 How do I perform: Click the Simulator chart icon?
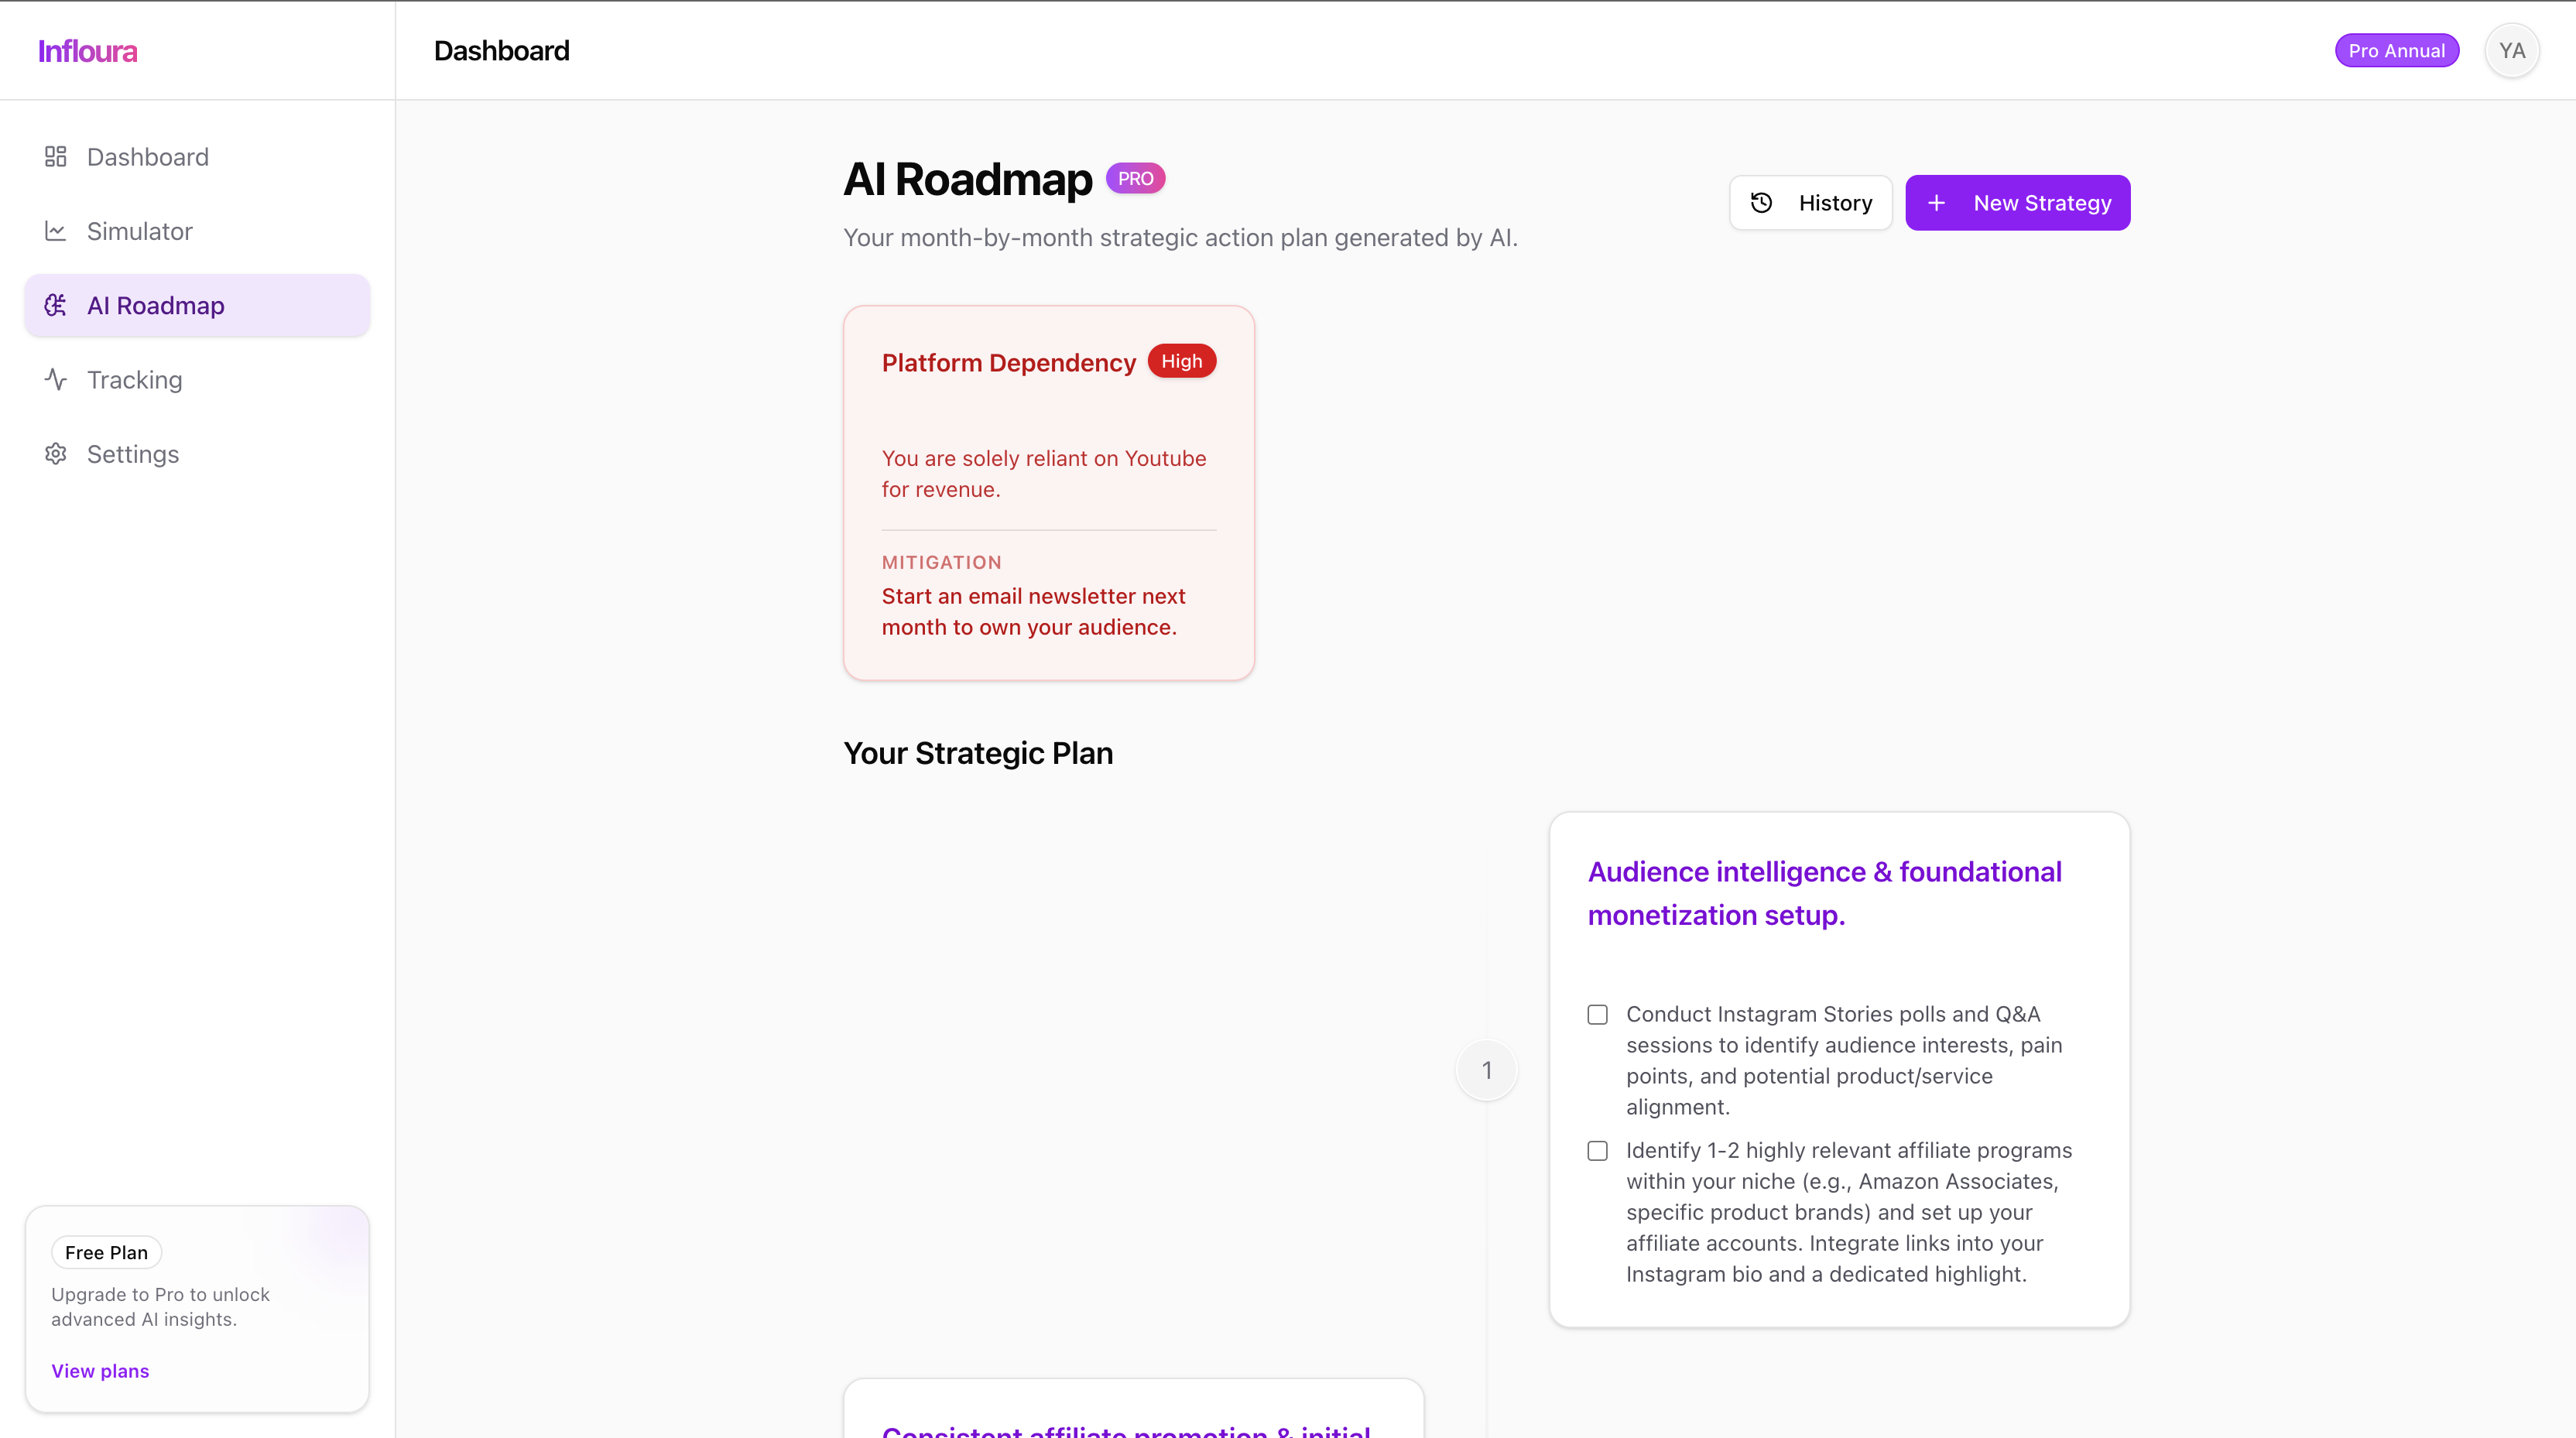56,231
